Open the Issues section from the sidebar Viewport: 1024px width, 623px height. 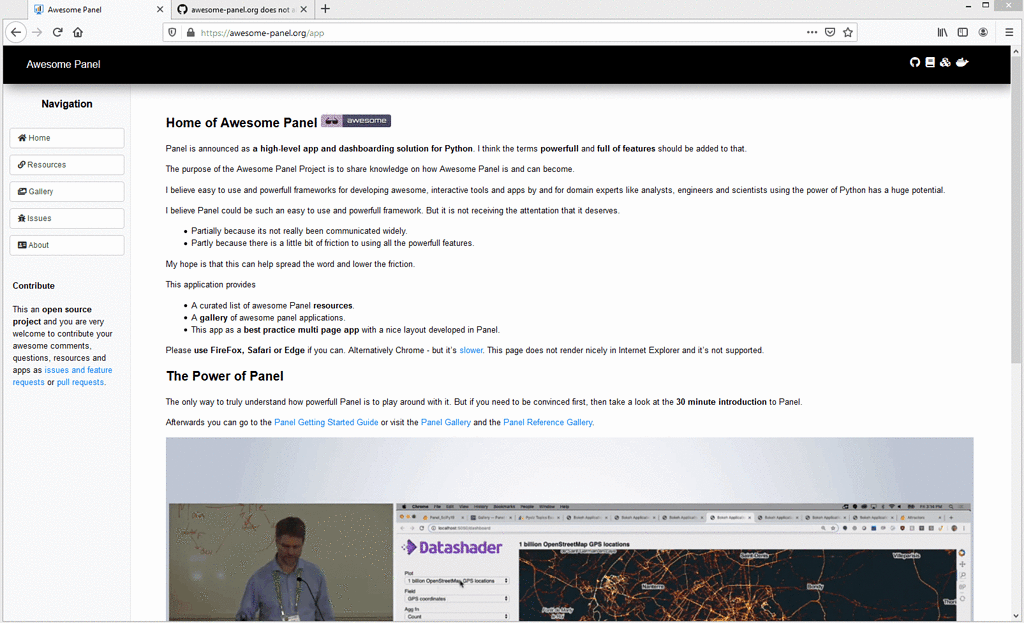coord(66,218)
